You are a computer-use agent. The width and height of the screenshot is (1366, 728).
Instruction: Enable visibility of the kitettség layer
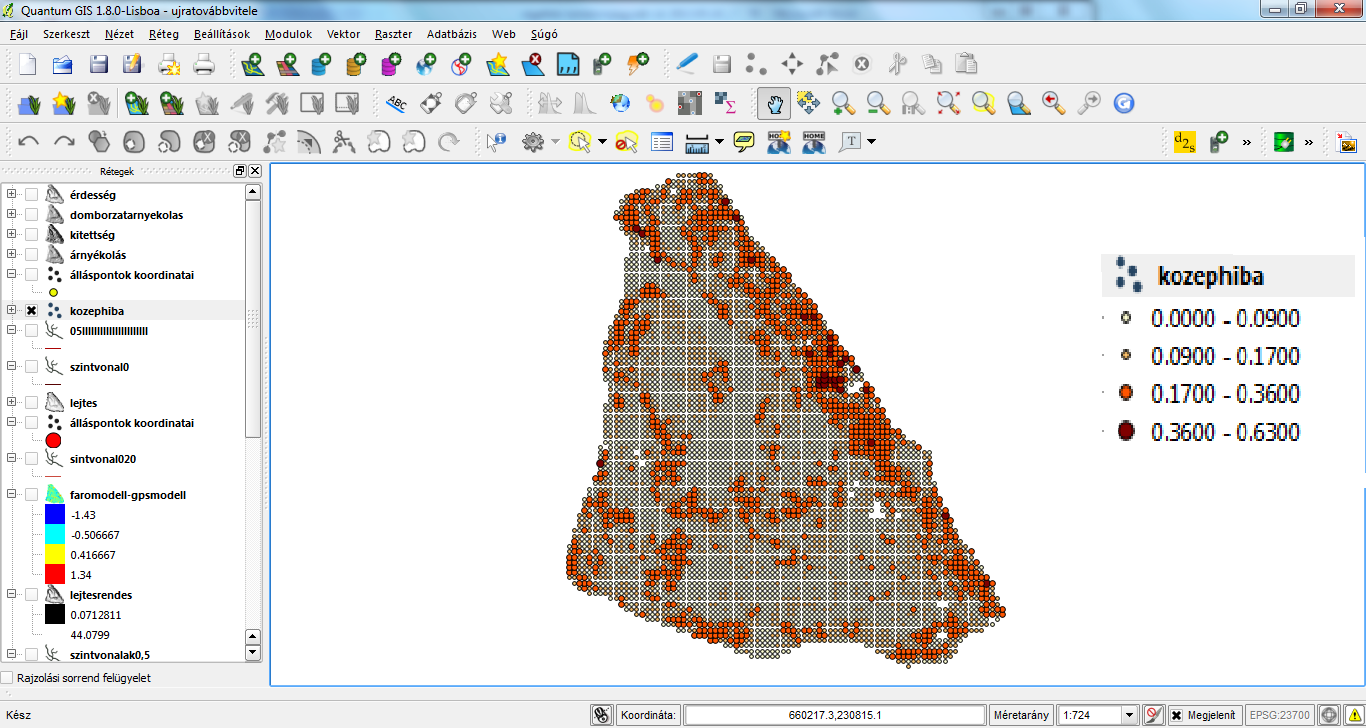[31, 235]
